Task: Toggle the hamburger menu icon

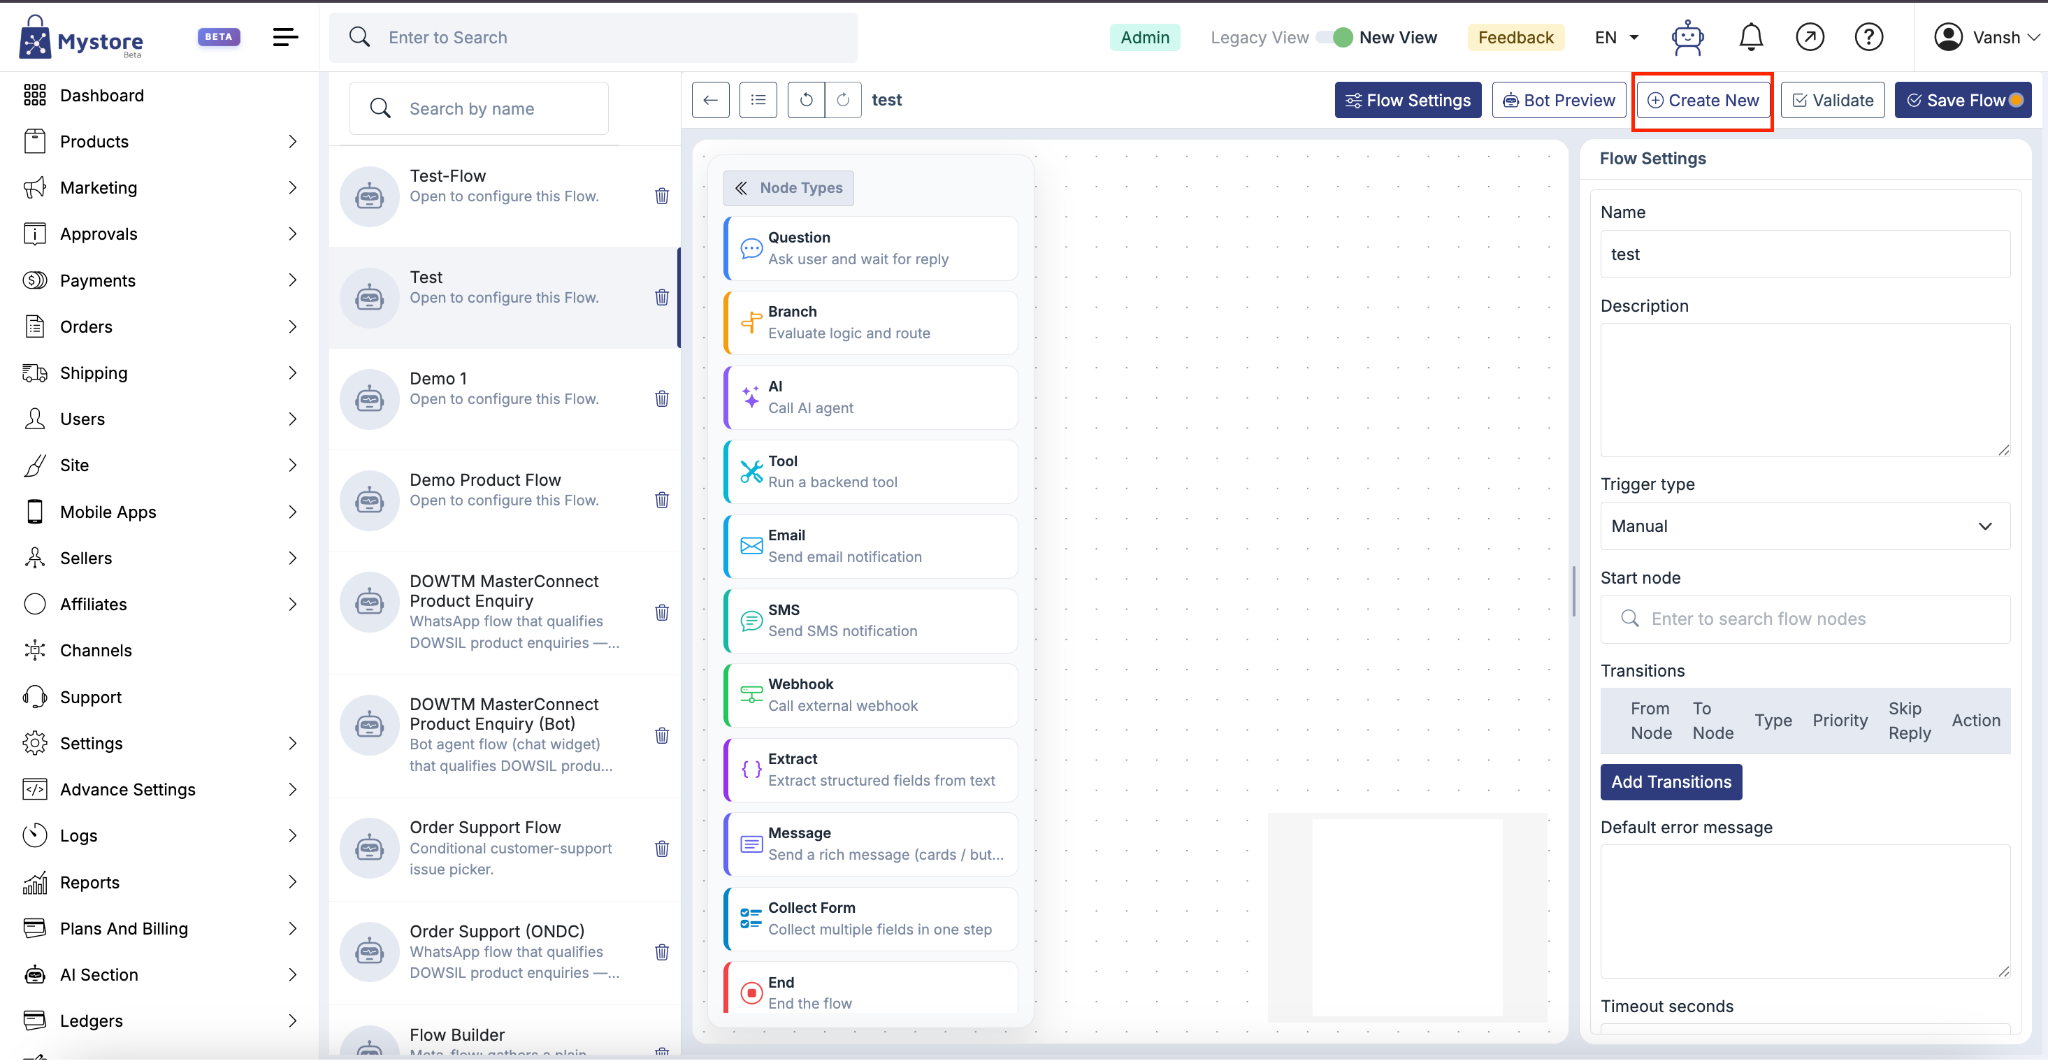Action: (285, 37)
